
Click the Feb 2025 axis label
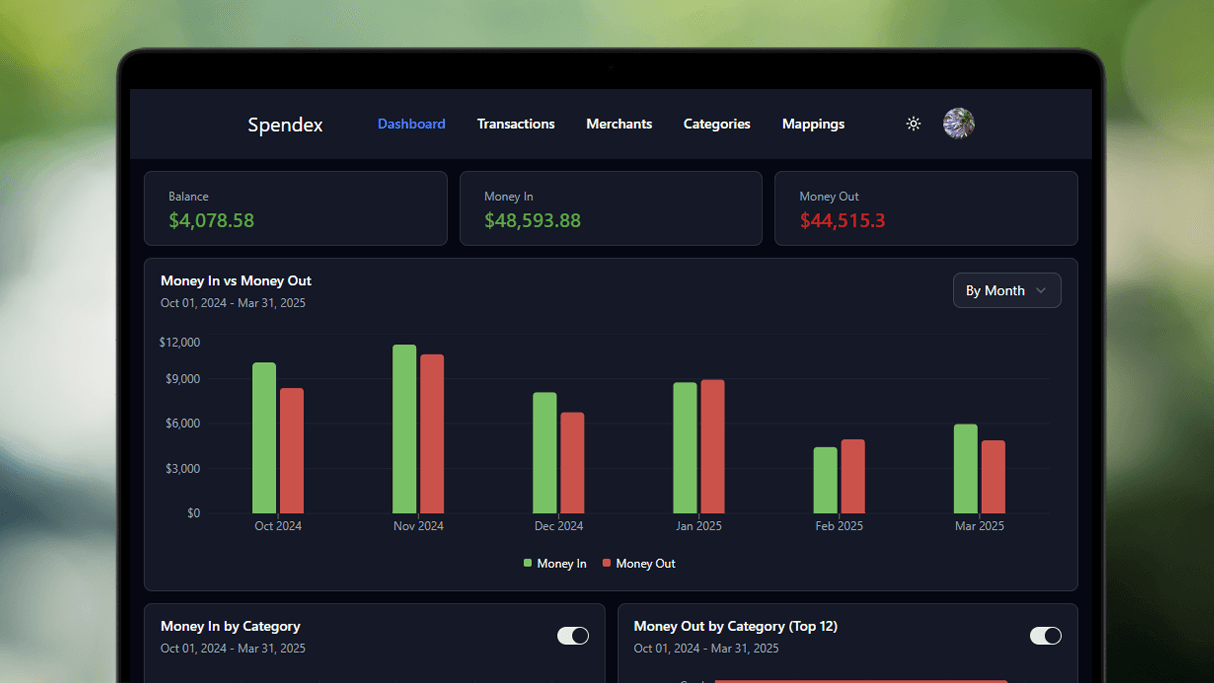tap(839, 526)
